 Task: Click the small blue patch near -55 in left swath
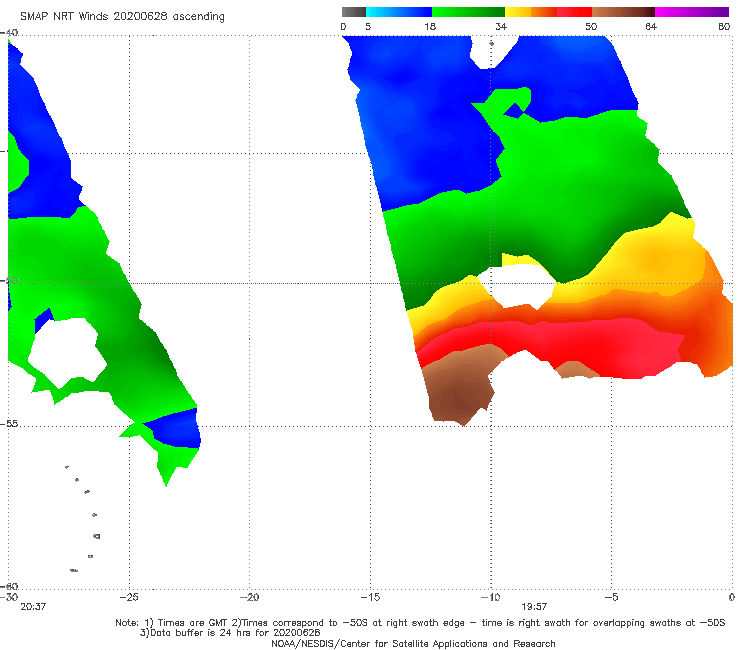(177, 429)
